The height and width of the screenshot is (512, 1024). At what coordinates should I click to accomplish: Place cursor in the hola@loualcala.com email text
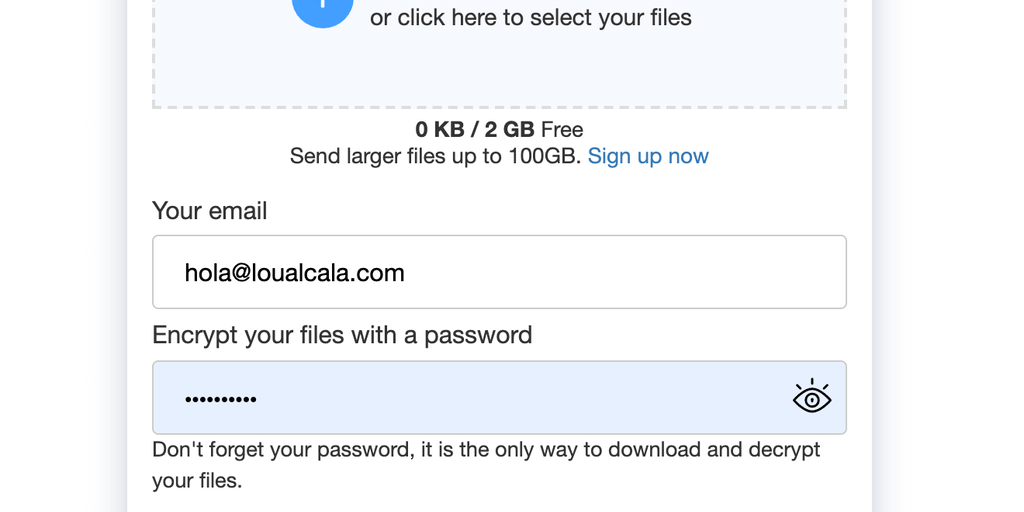point(294,273)
